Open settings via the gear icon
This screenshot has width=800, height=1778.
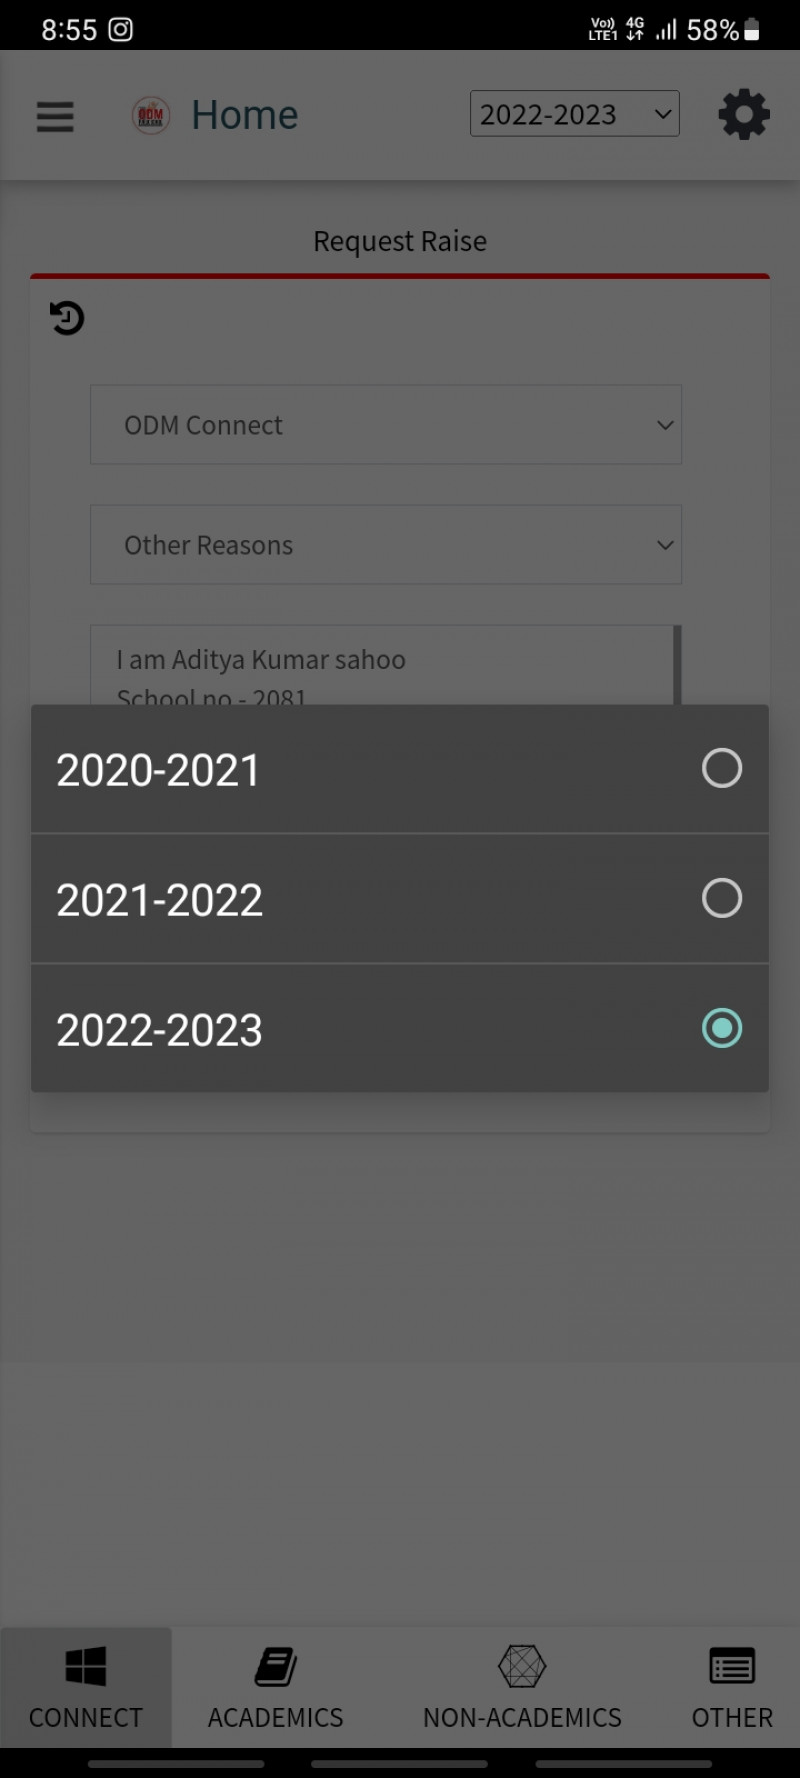click(x=744, y=115)
